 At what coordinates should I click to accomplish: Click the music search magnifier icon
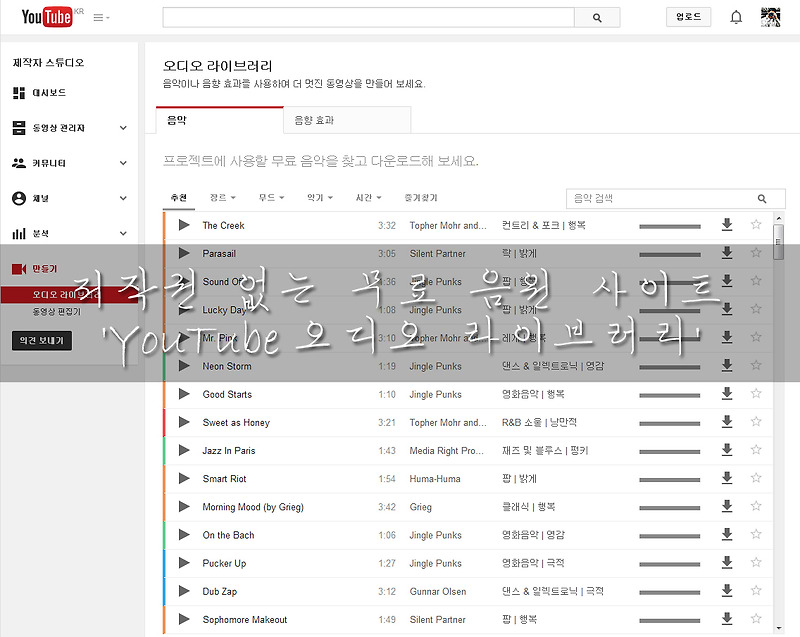[x=762, y=199]
